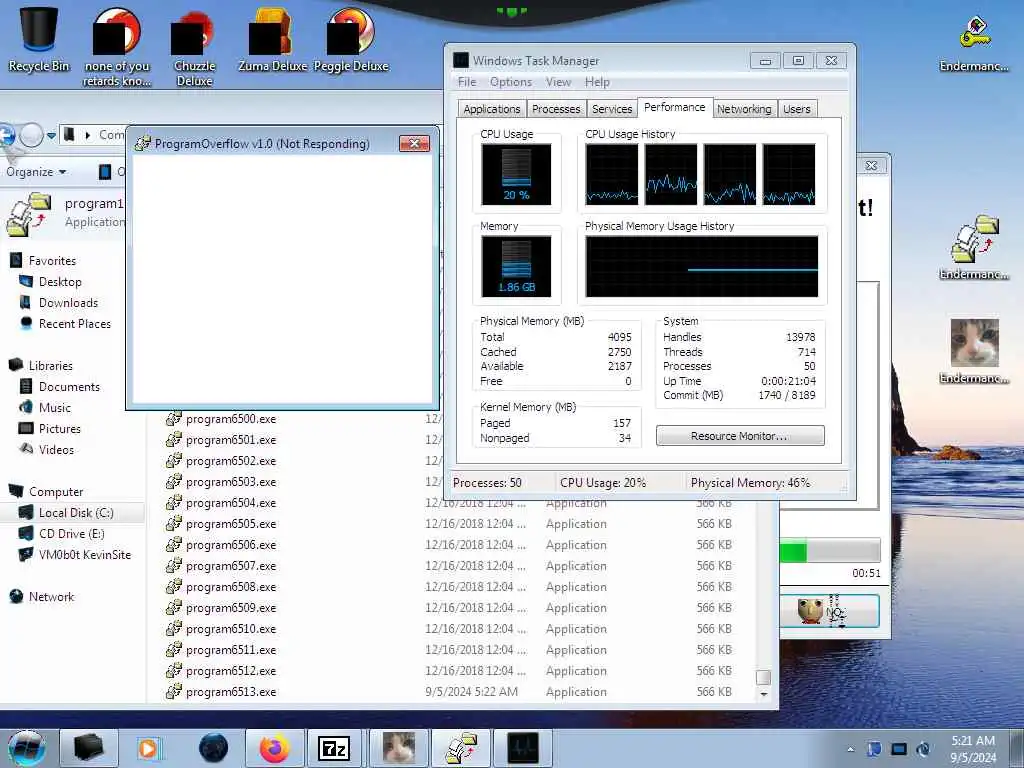Image resolution: width=1024 pixels, height=768 pixels.
Task: Open the "none of you retards kno..." desktop icon
Action: [117, 46]
